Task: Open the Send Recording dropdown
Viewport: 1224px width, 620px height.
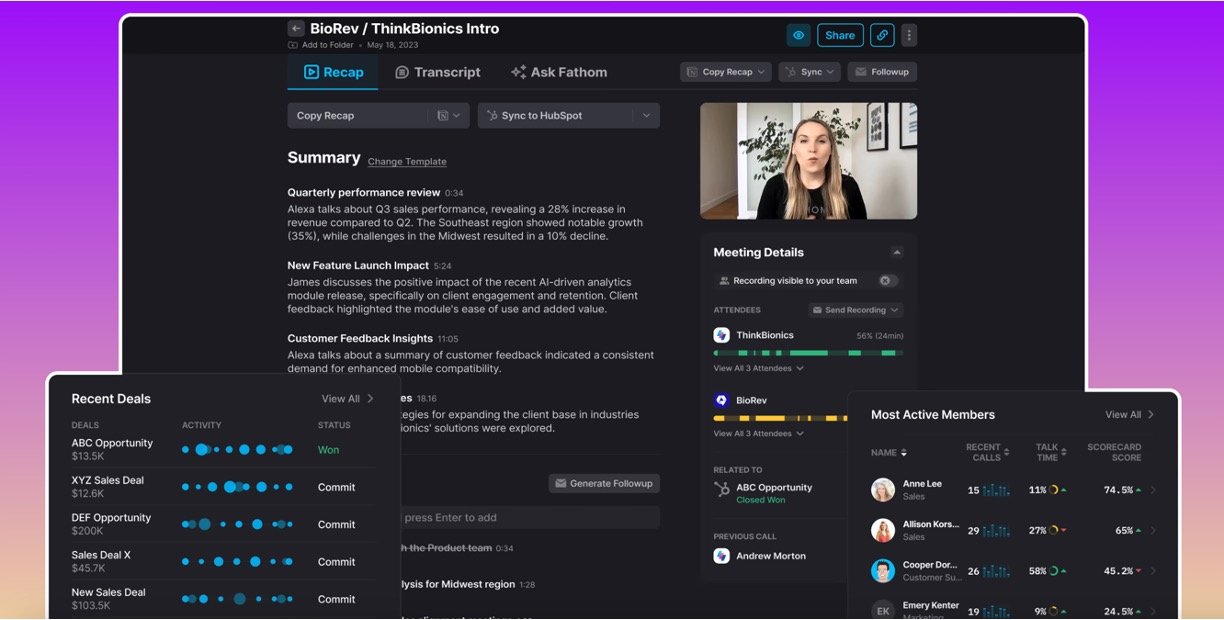Action: [855, 310]
